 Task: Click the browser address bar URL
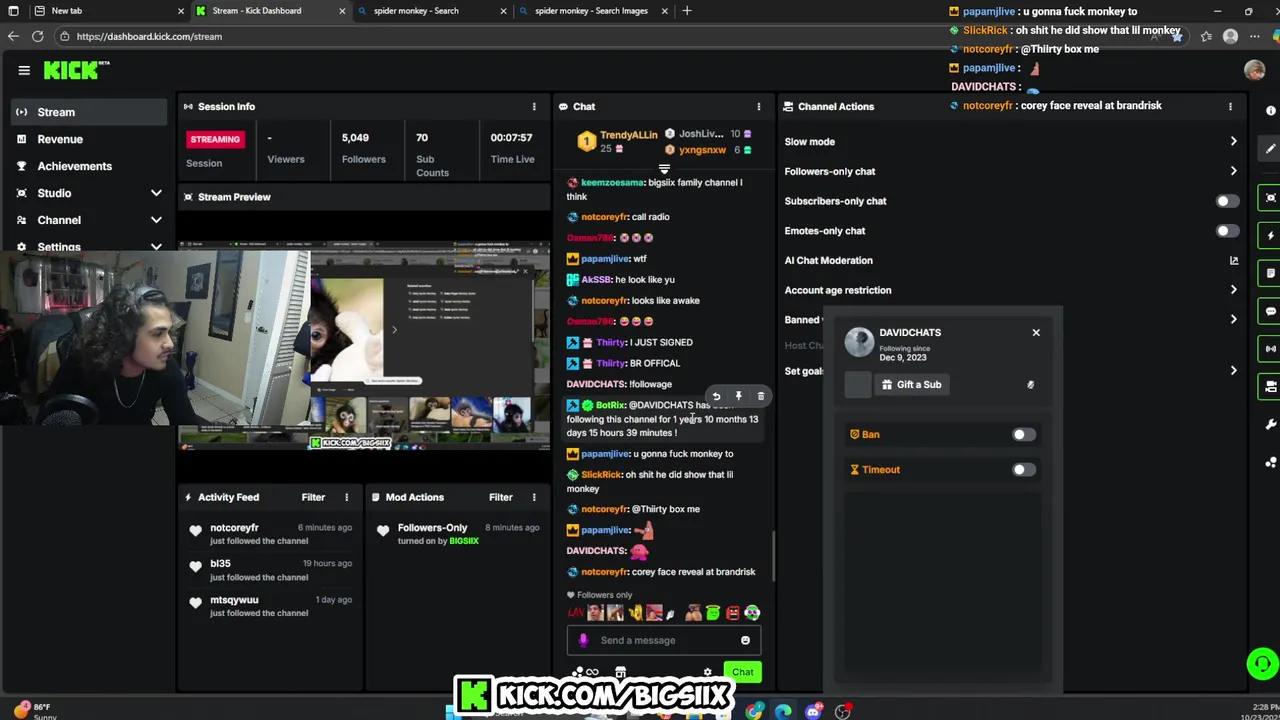pyautogui.click(x=149, y=36)
